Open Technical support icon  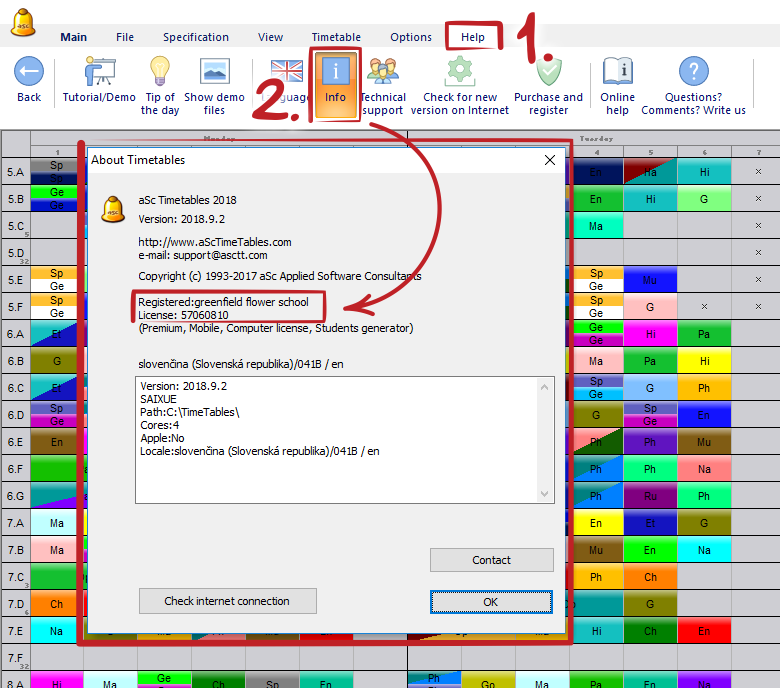(382, 72)
